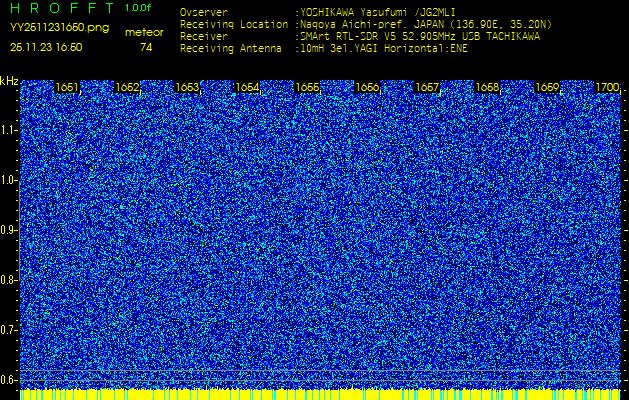This screenshot has width=629, height=400.
Task: Click the meteor label
Action: click(144, 33)
